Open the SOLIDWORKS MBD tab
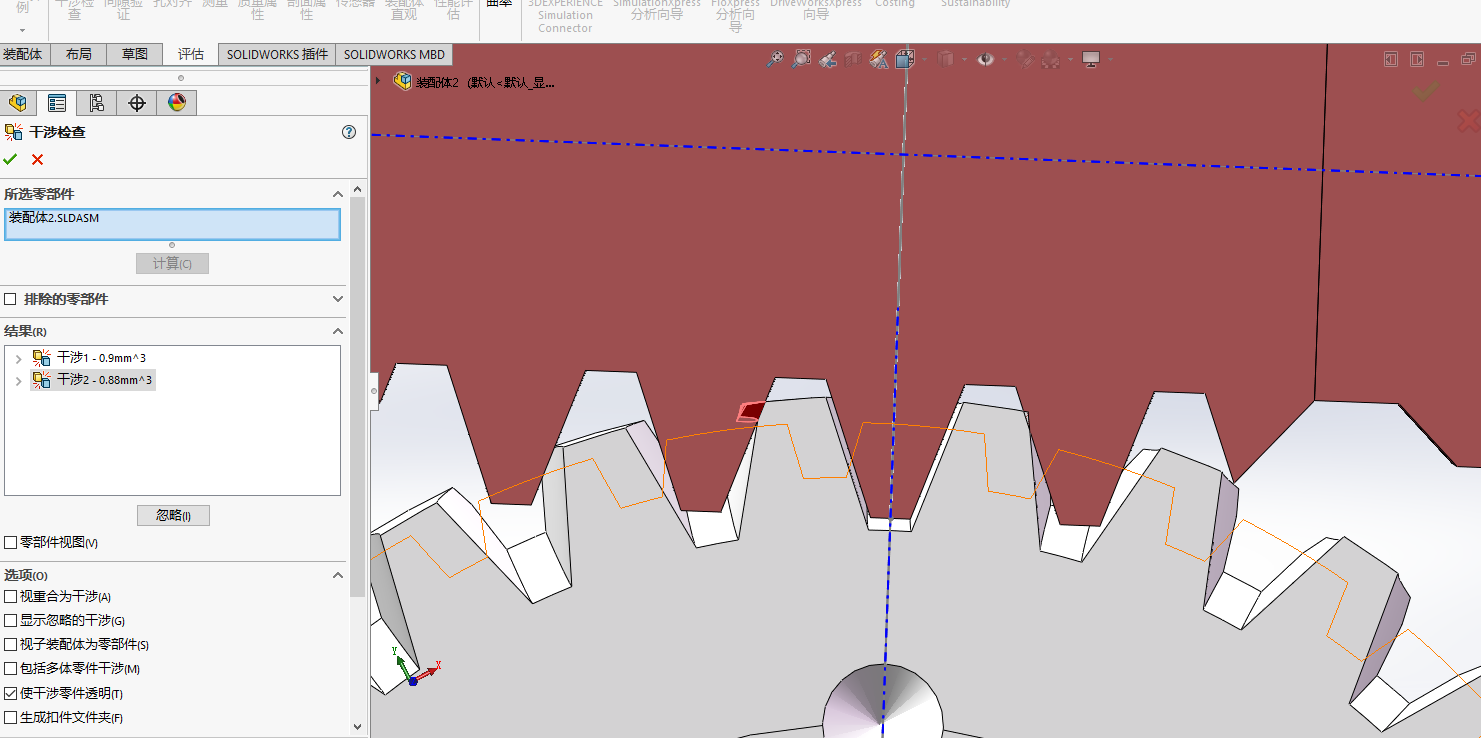 [x=394, y=55]
